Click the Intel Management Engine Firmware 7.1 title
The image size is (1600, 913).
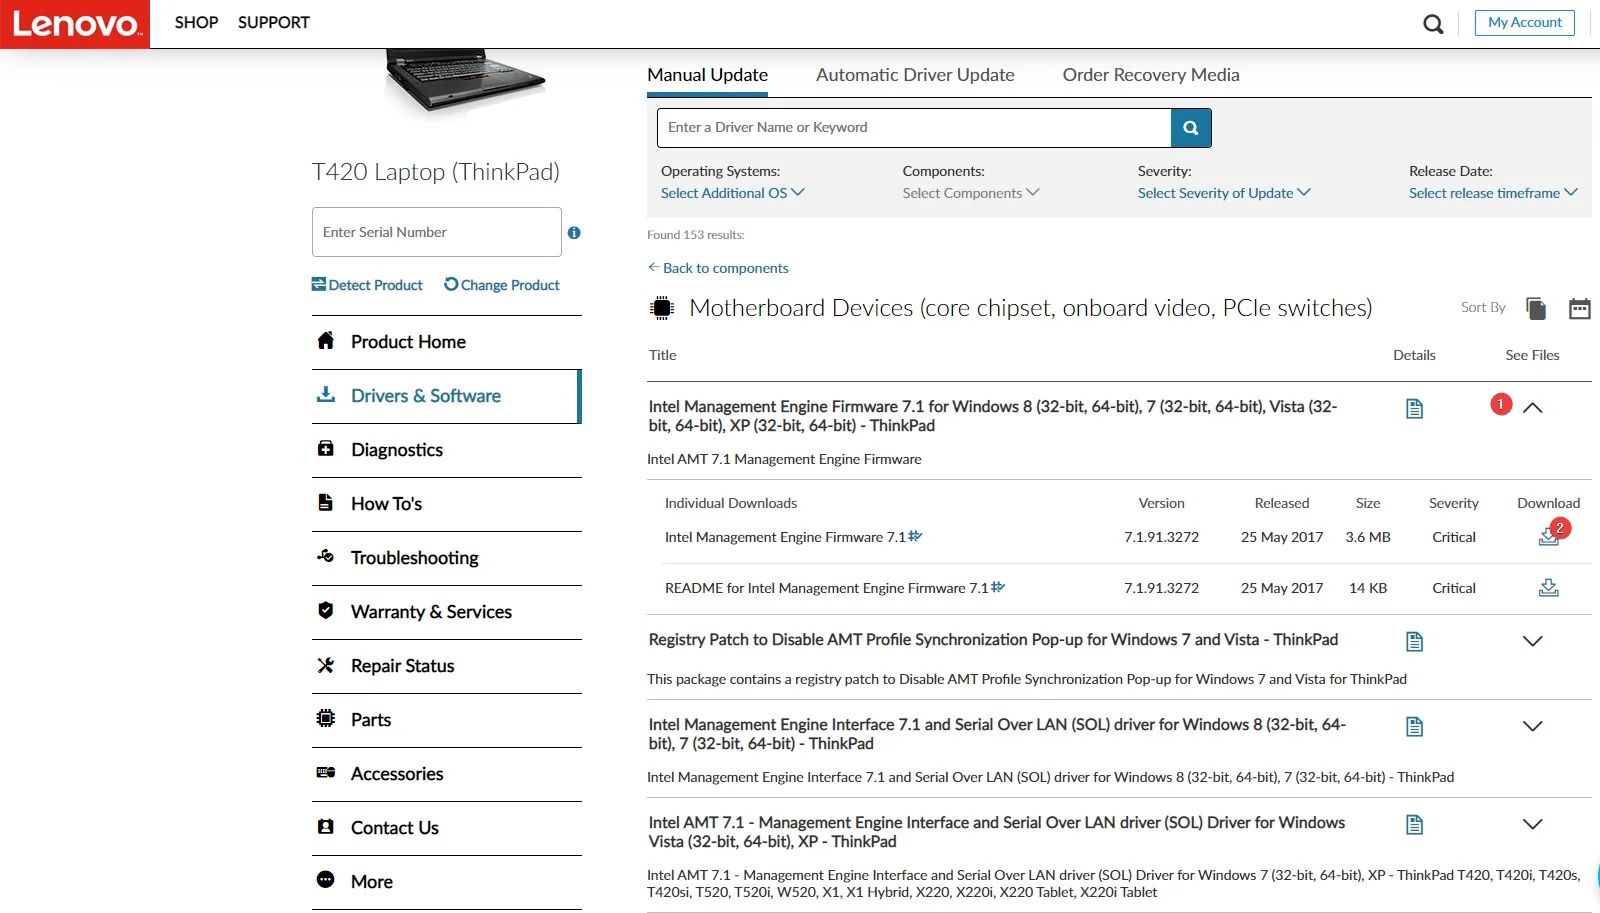coord(992,416)
